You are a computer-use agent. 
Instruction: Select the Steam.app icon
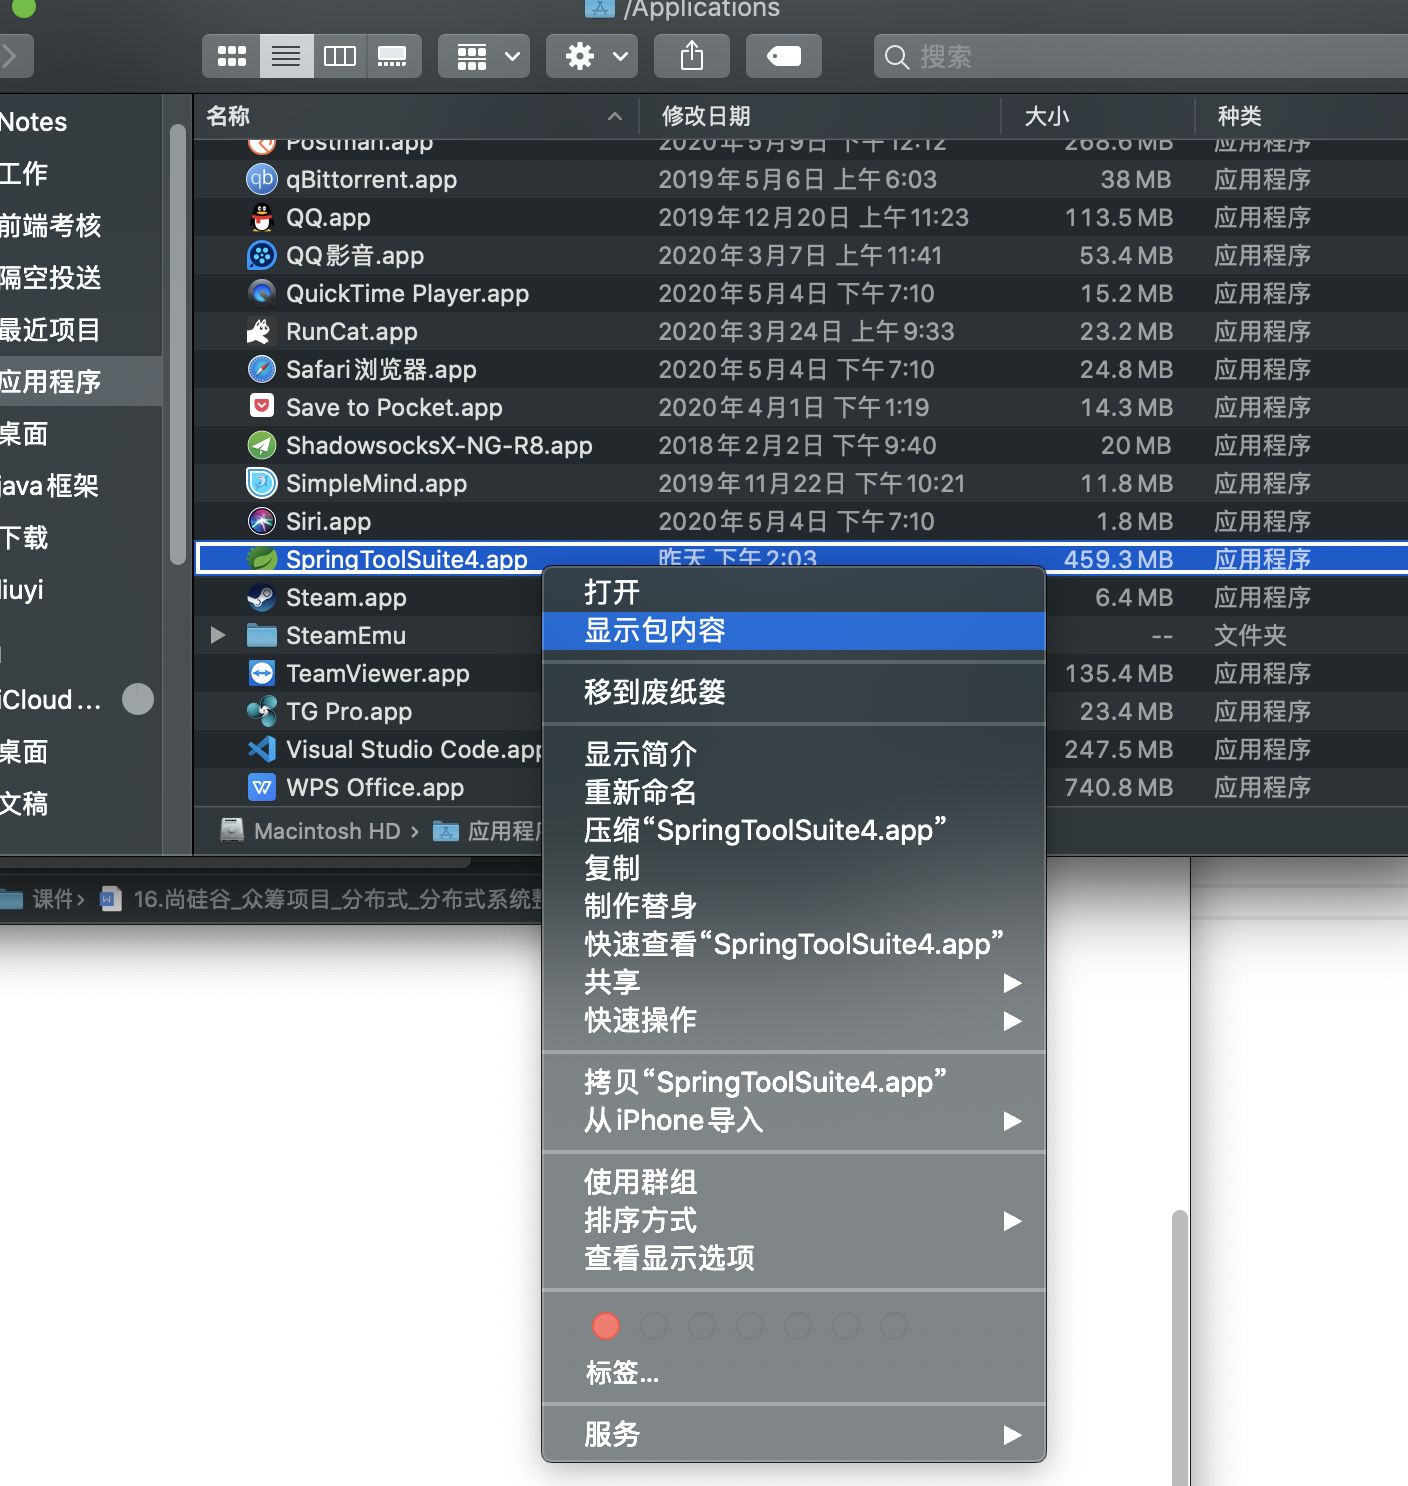click(261, 597)
